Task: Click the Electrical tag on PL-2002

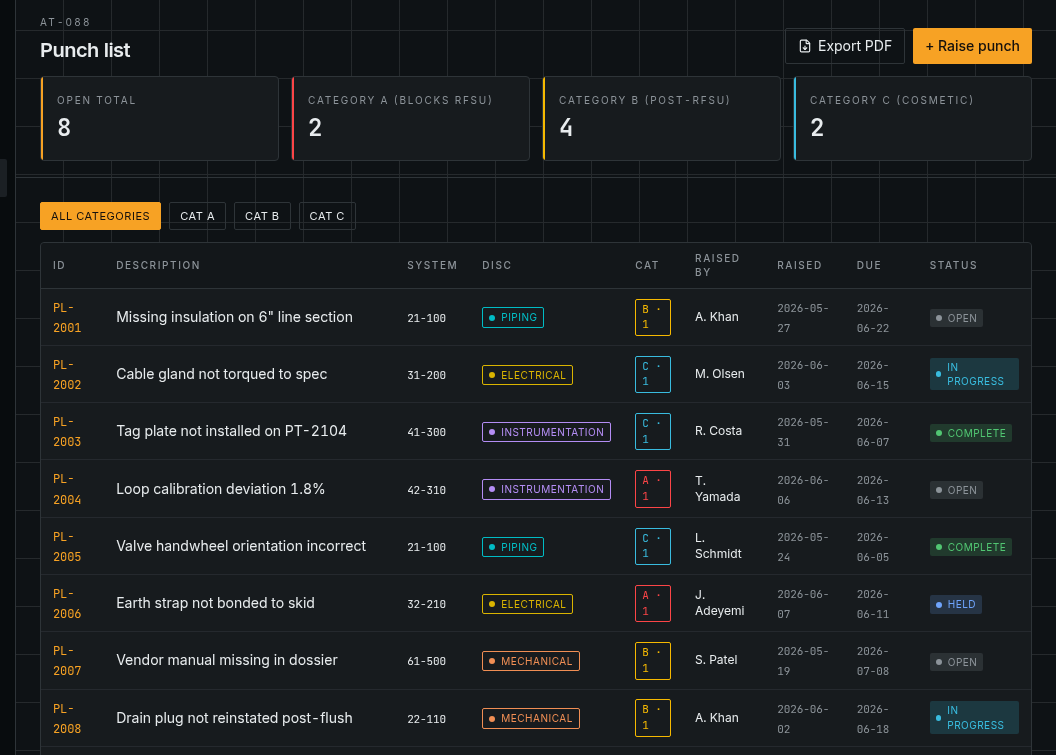Action: click(527, 375)
